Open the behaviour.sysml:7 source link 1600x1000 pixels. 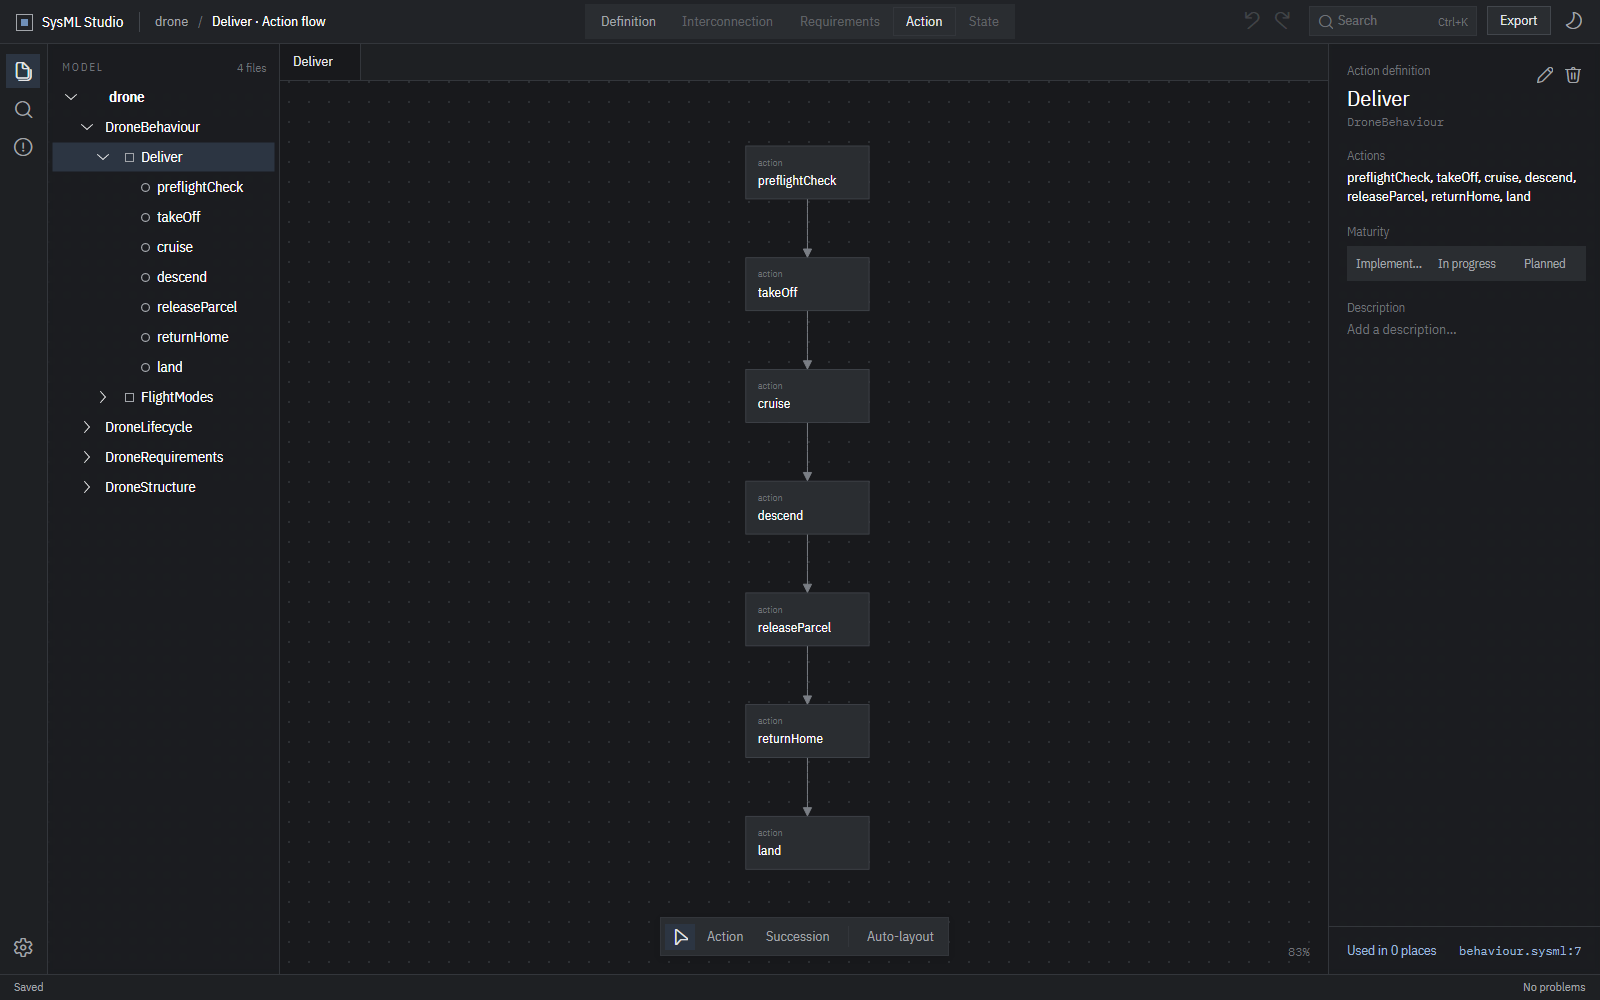[1520, 951]
